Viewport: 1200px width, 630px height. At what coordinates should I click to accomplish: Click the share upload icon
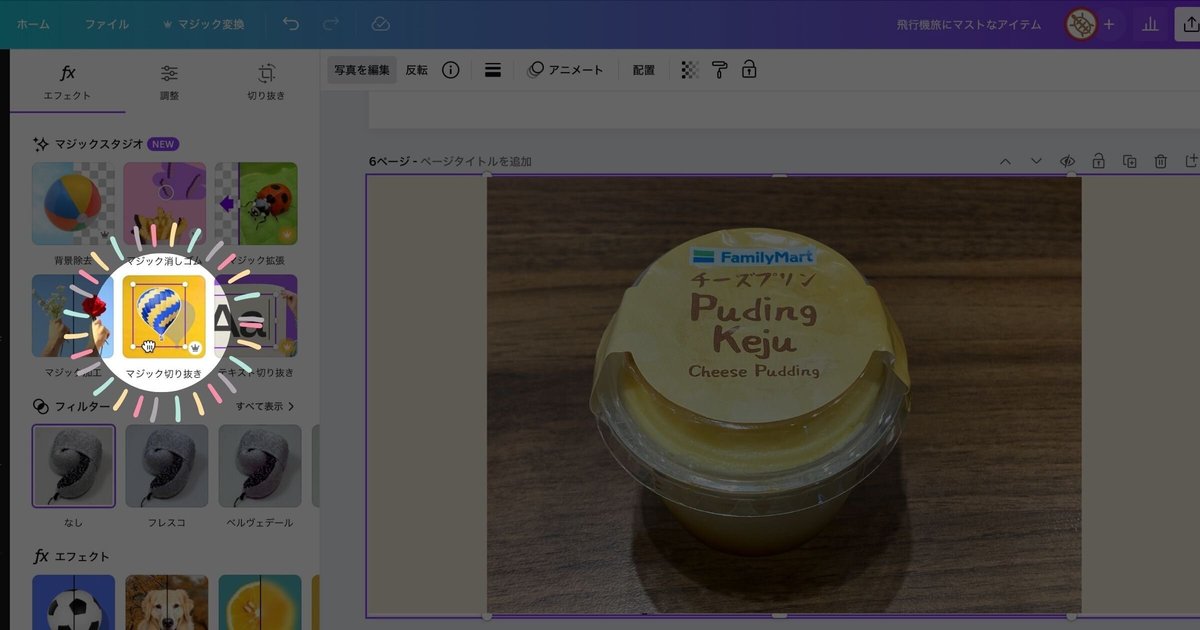click(x=1190, y=24)
